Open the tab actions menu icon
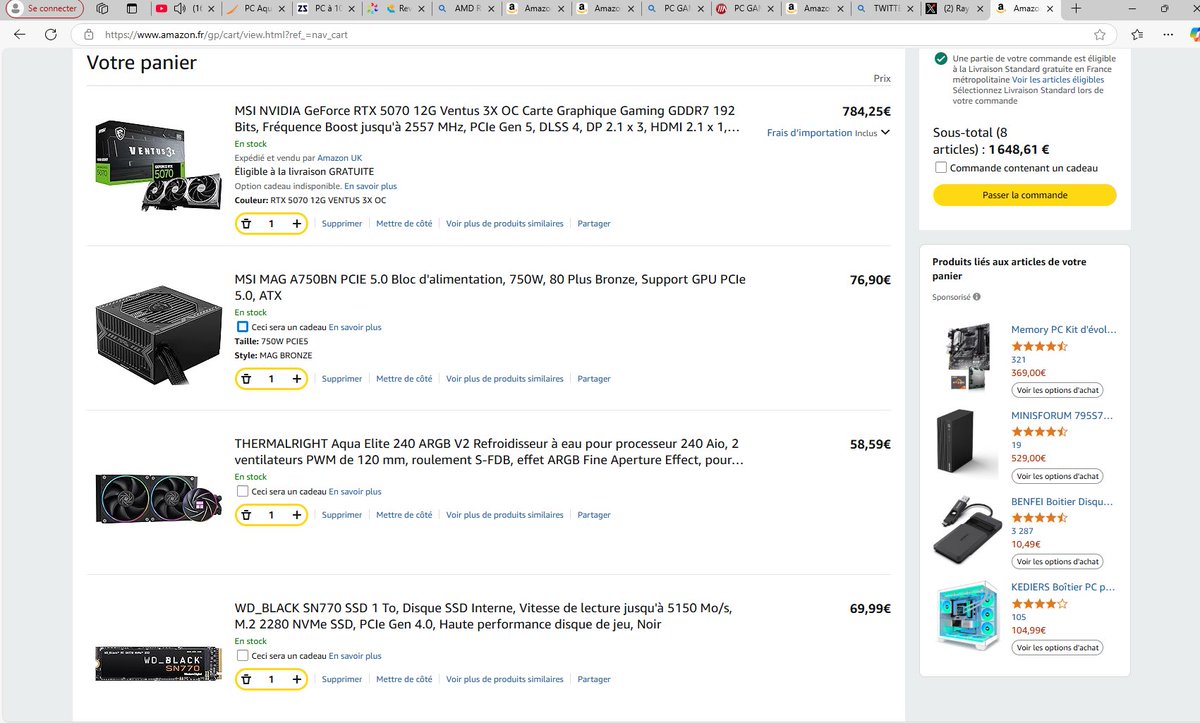Viewport: 1200px width, 723px height. pos(133,9)
